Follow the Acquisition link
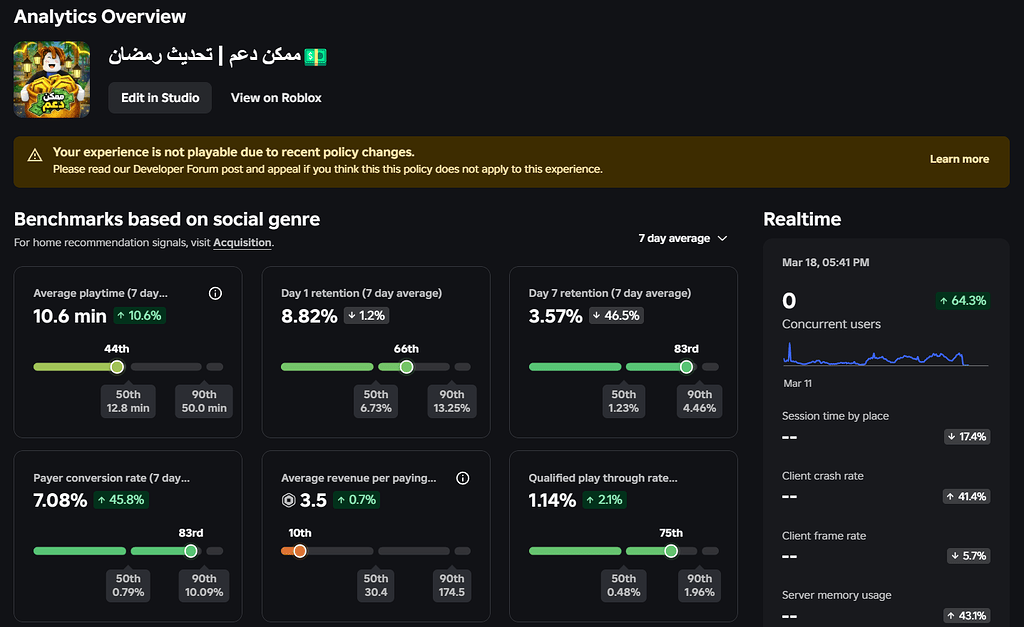 tap(242, 242)
